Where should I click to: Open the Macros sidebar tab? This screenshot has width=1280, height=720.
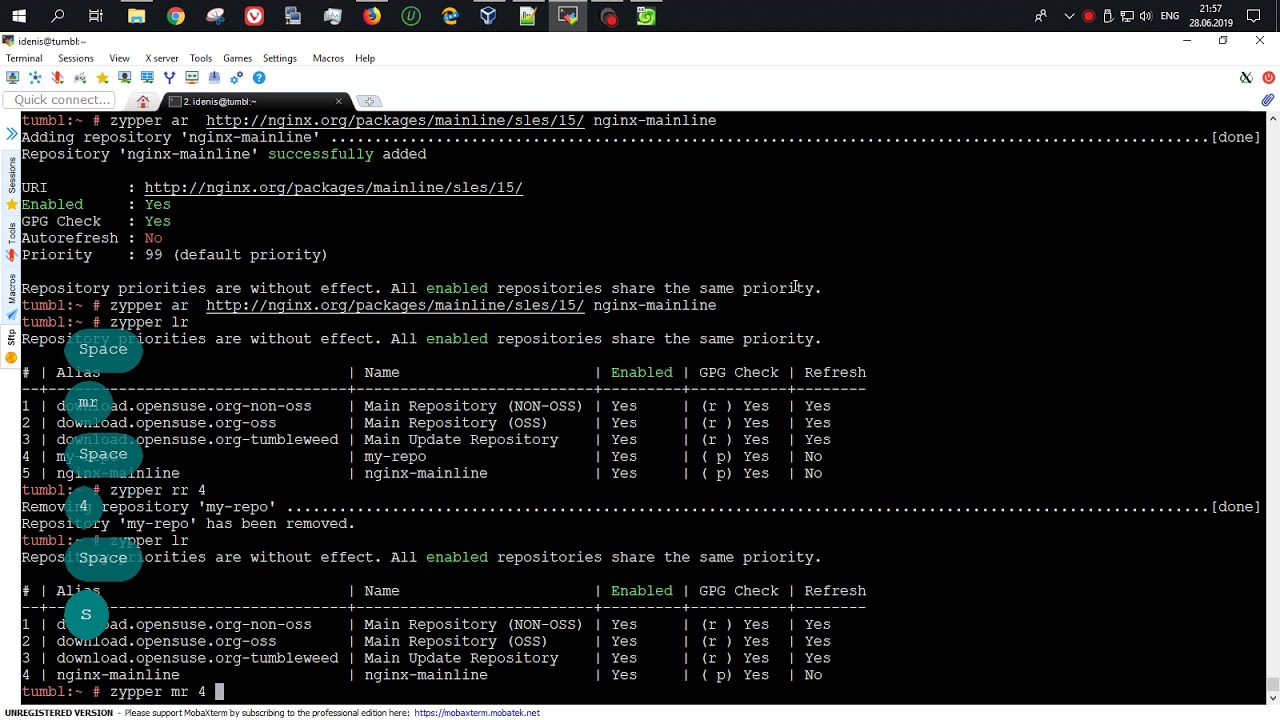click(x=11, y=298)
